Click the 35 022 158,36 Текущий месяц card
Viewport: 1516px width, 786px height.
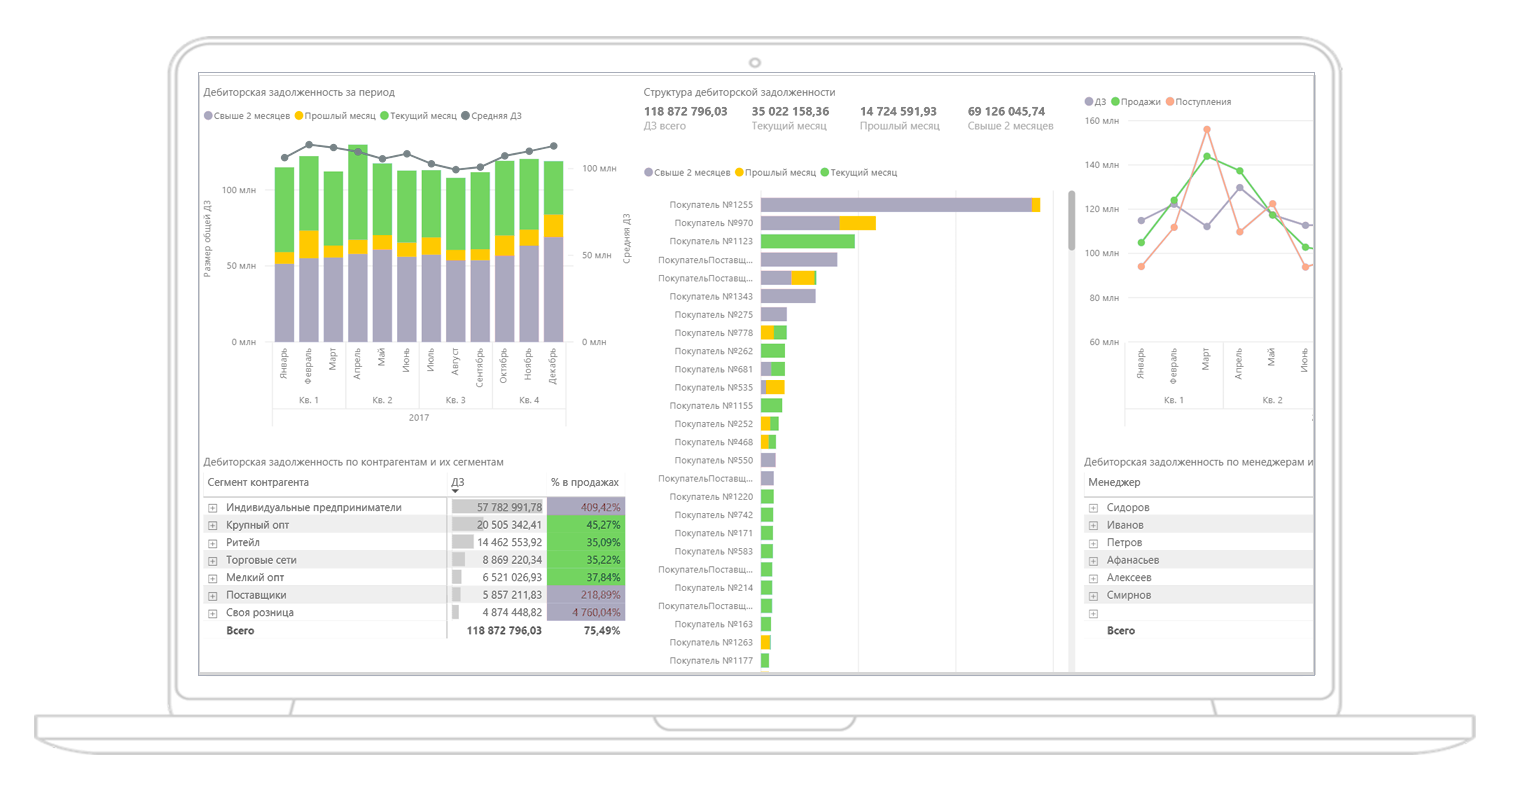pos(790,118)
